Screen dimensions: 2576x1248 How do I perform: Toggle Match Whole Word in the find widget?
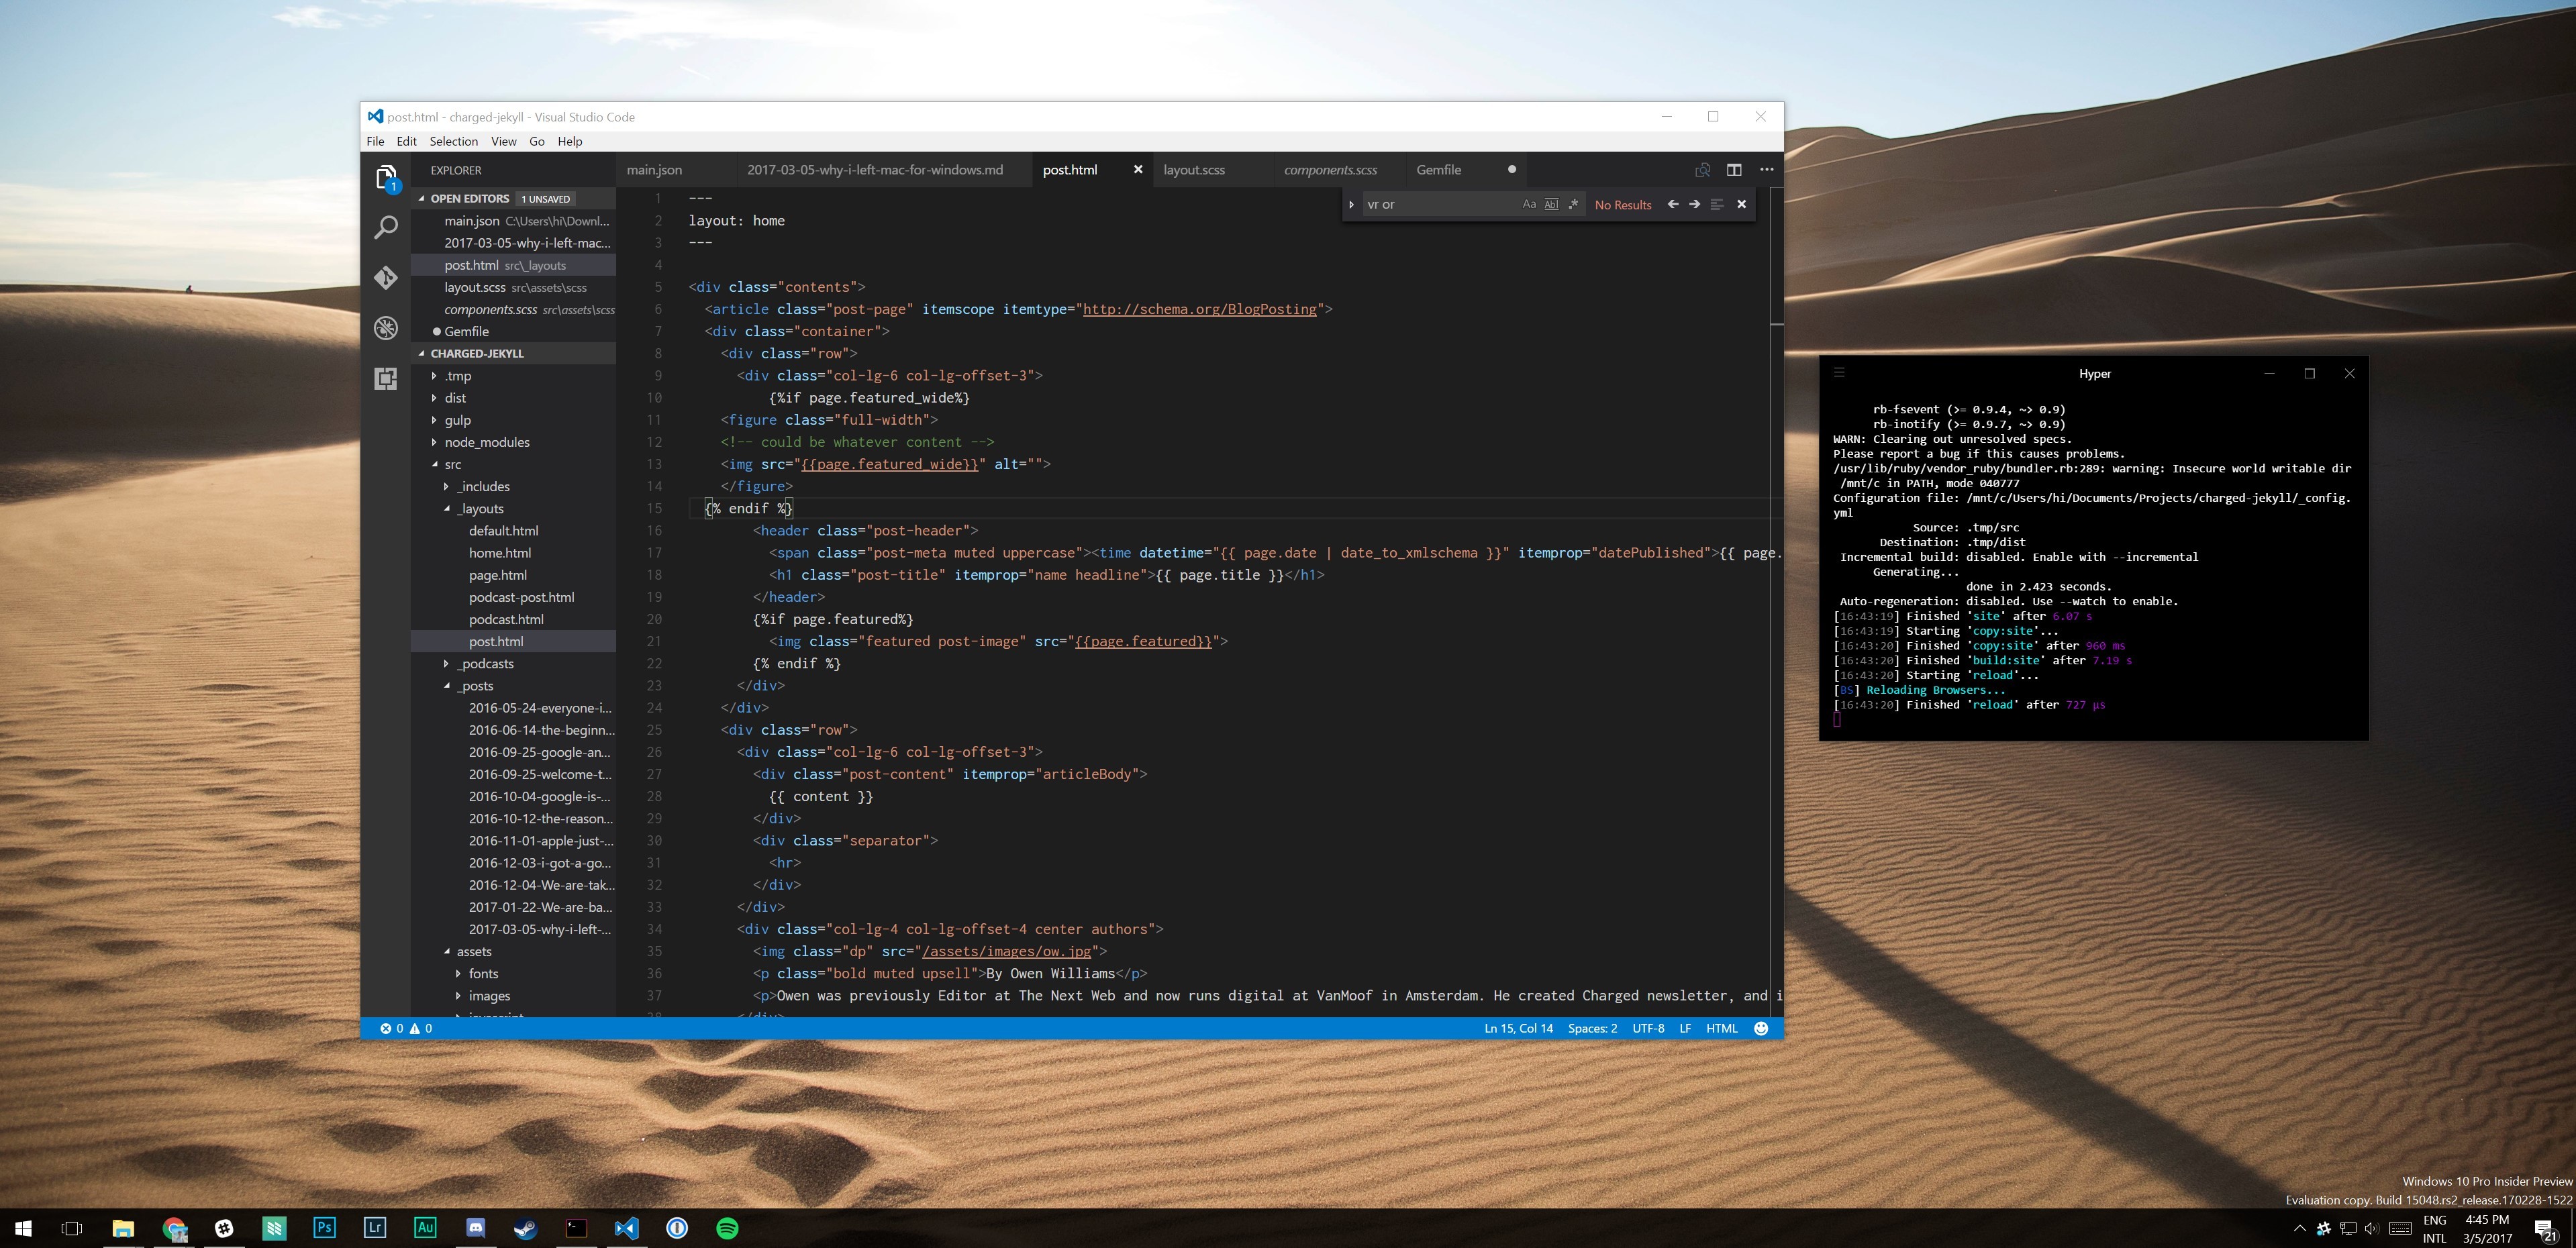pyautogui.click(x=1551, y=204)
